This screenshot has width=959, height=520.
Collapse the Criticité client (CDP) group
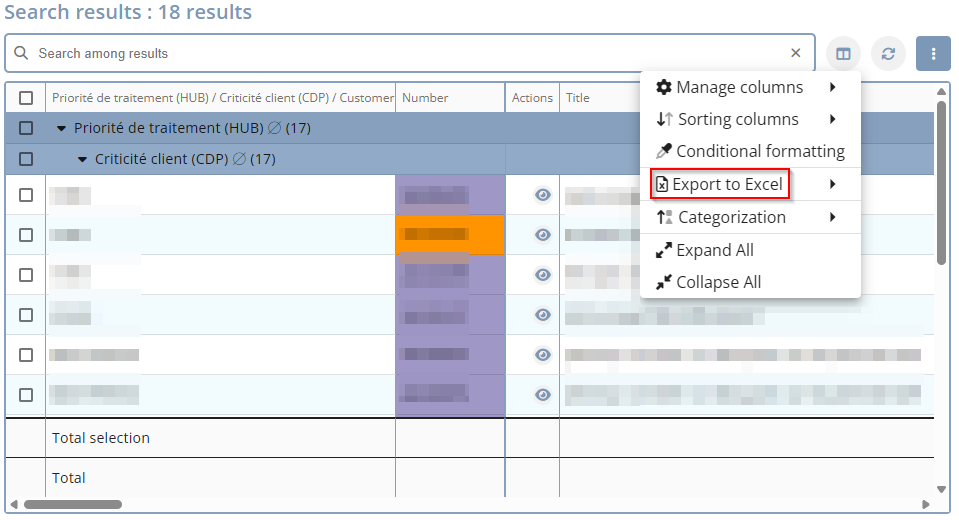click(82, 160)
